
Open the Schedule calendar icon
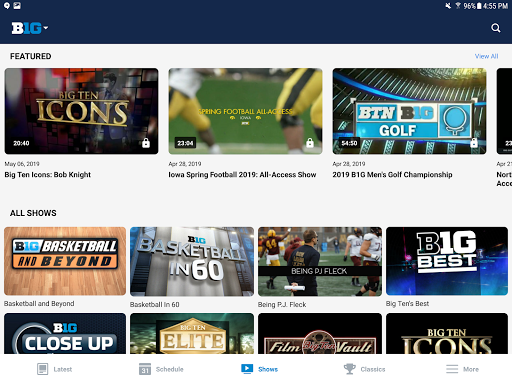click(x=145, y=369)
